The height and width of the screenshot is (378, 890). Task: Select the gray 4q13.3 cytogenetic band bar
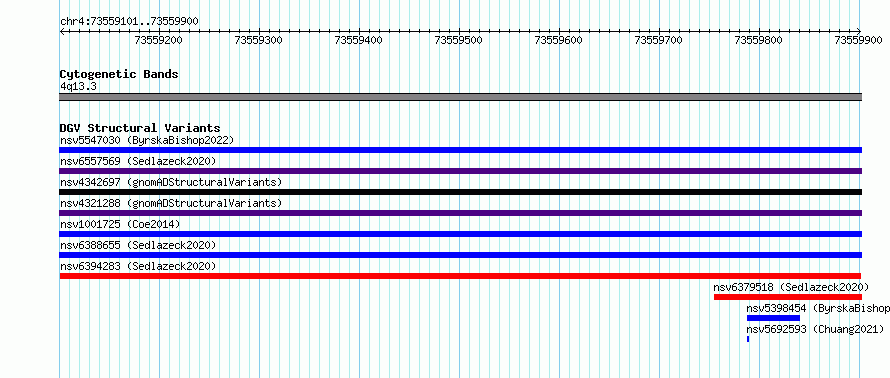[x=460, y=97]
